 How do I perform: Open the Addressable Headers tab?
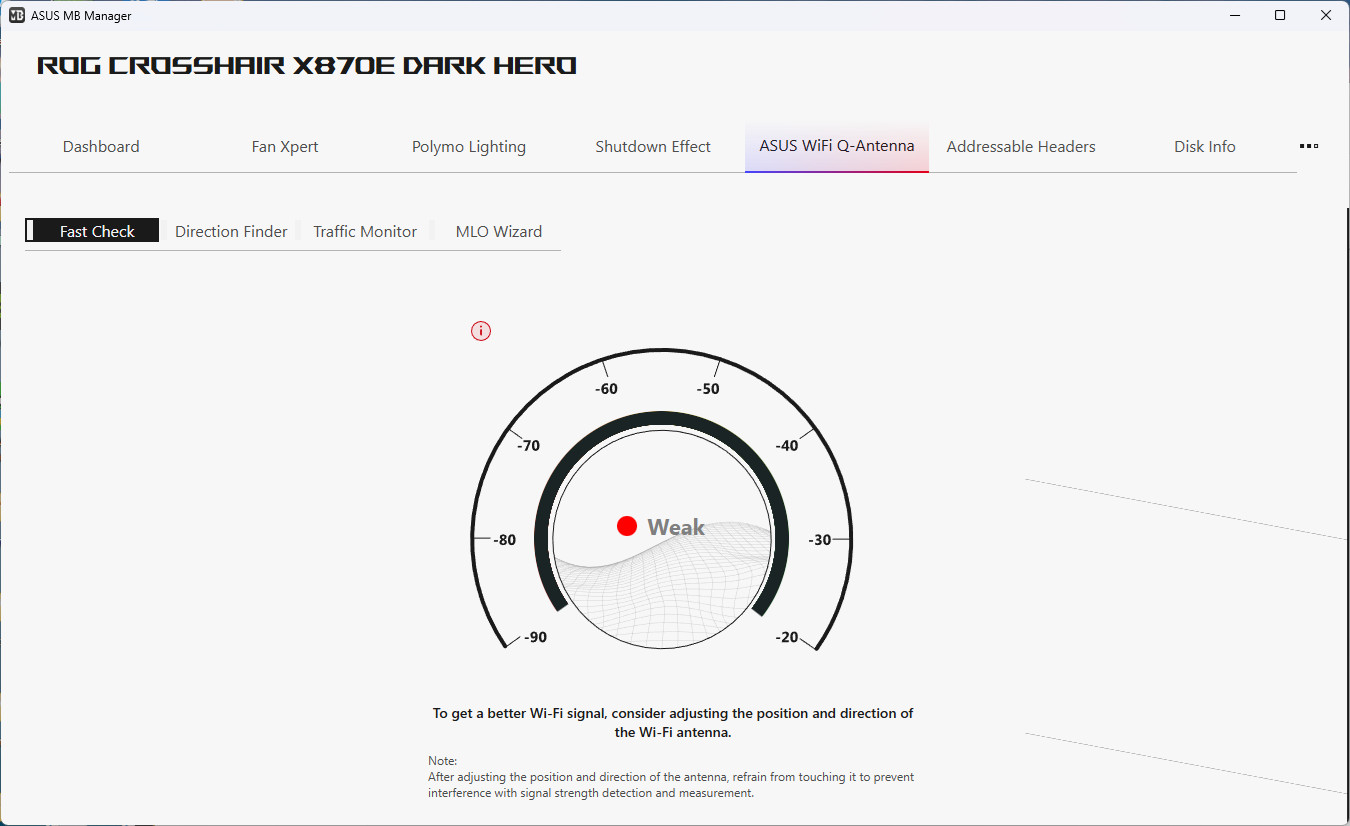click(x=1021, y=147)
